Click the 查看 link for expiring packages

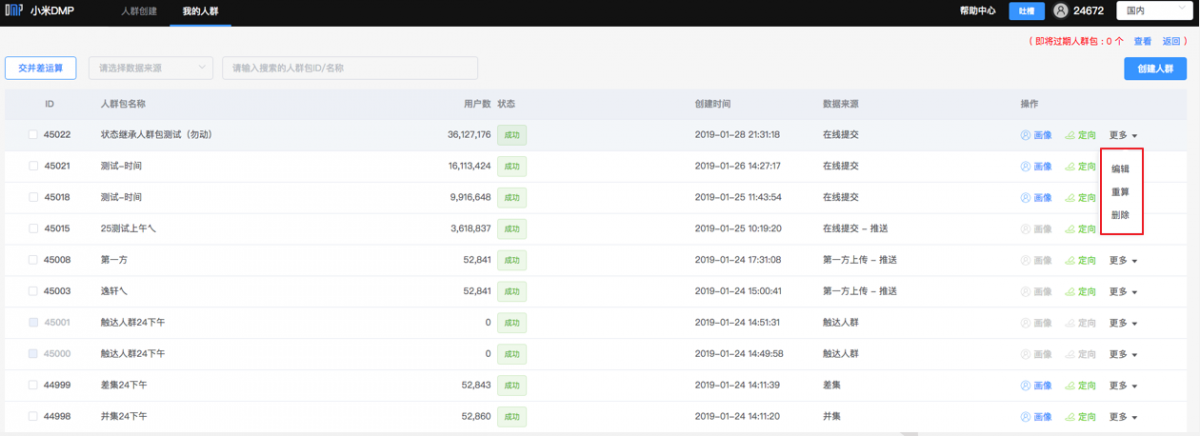[1142, 41]
